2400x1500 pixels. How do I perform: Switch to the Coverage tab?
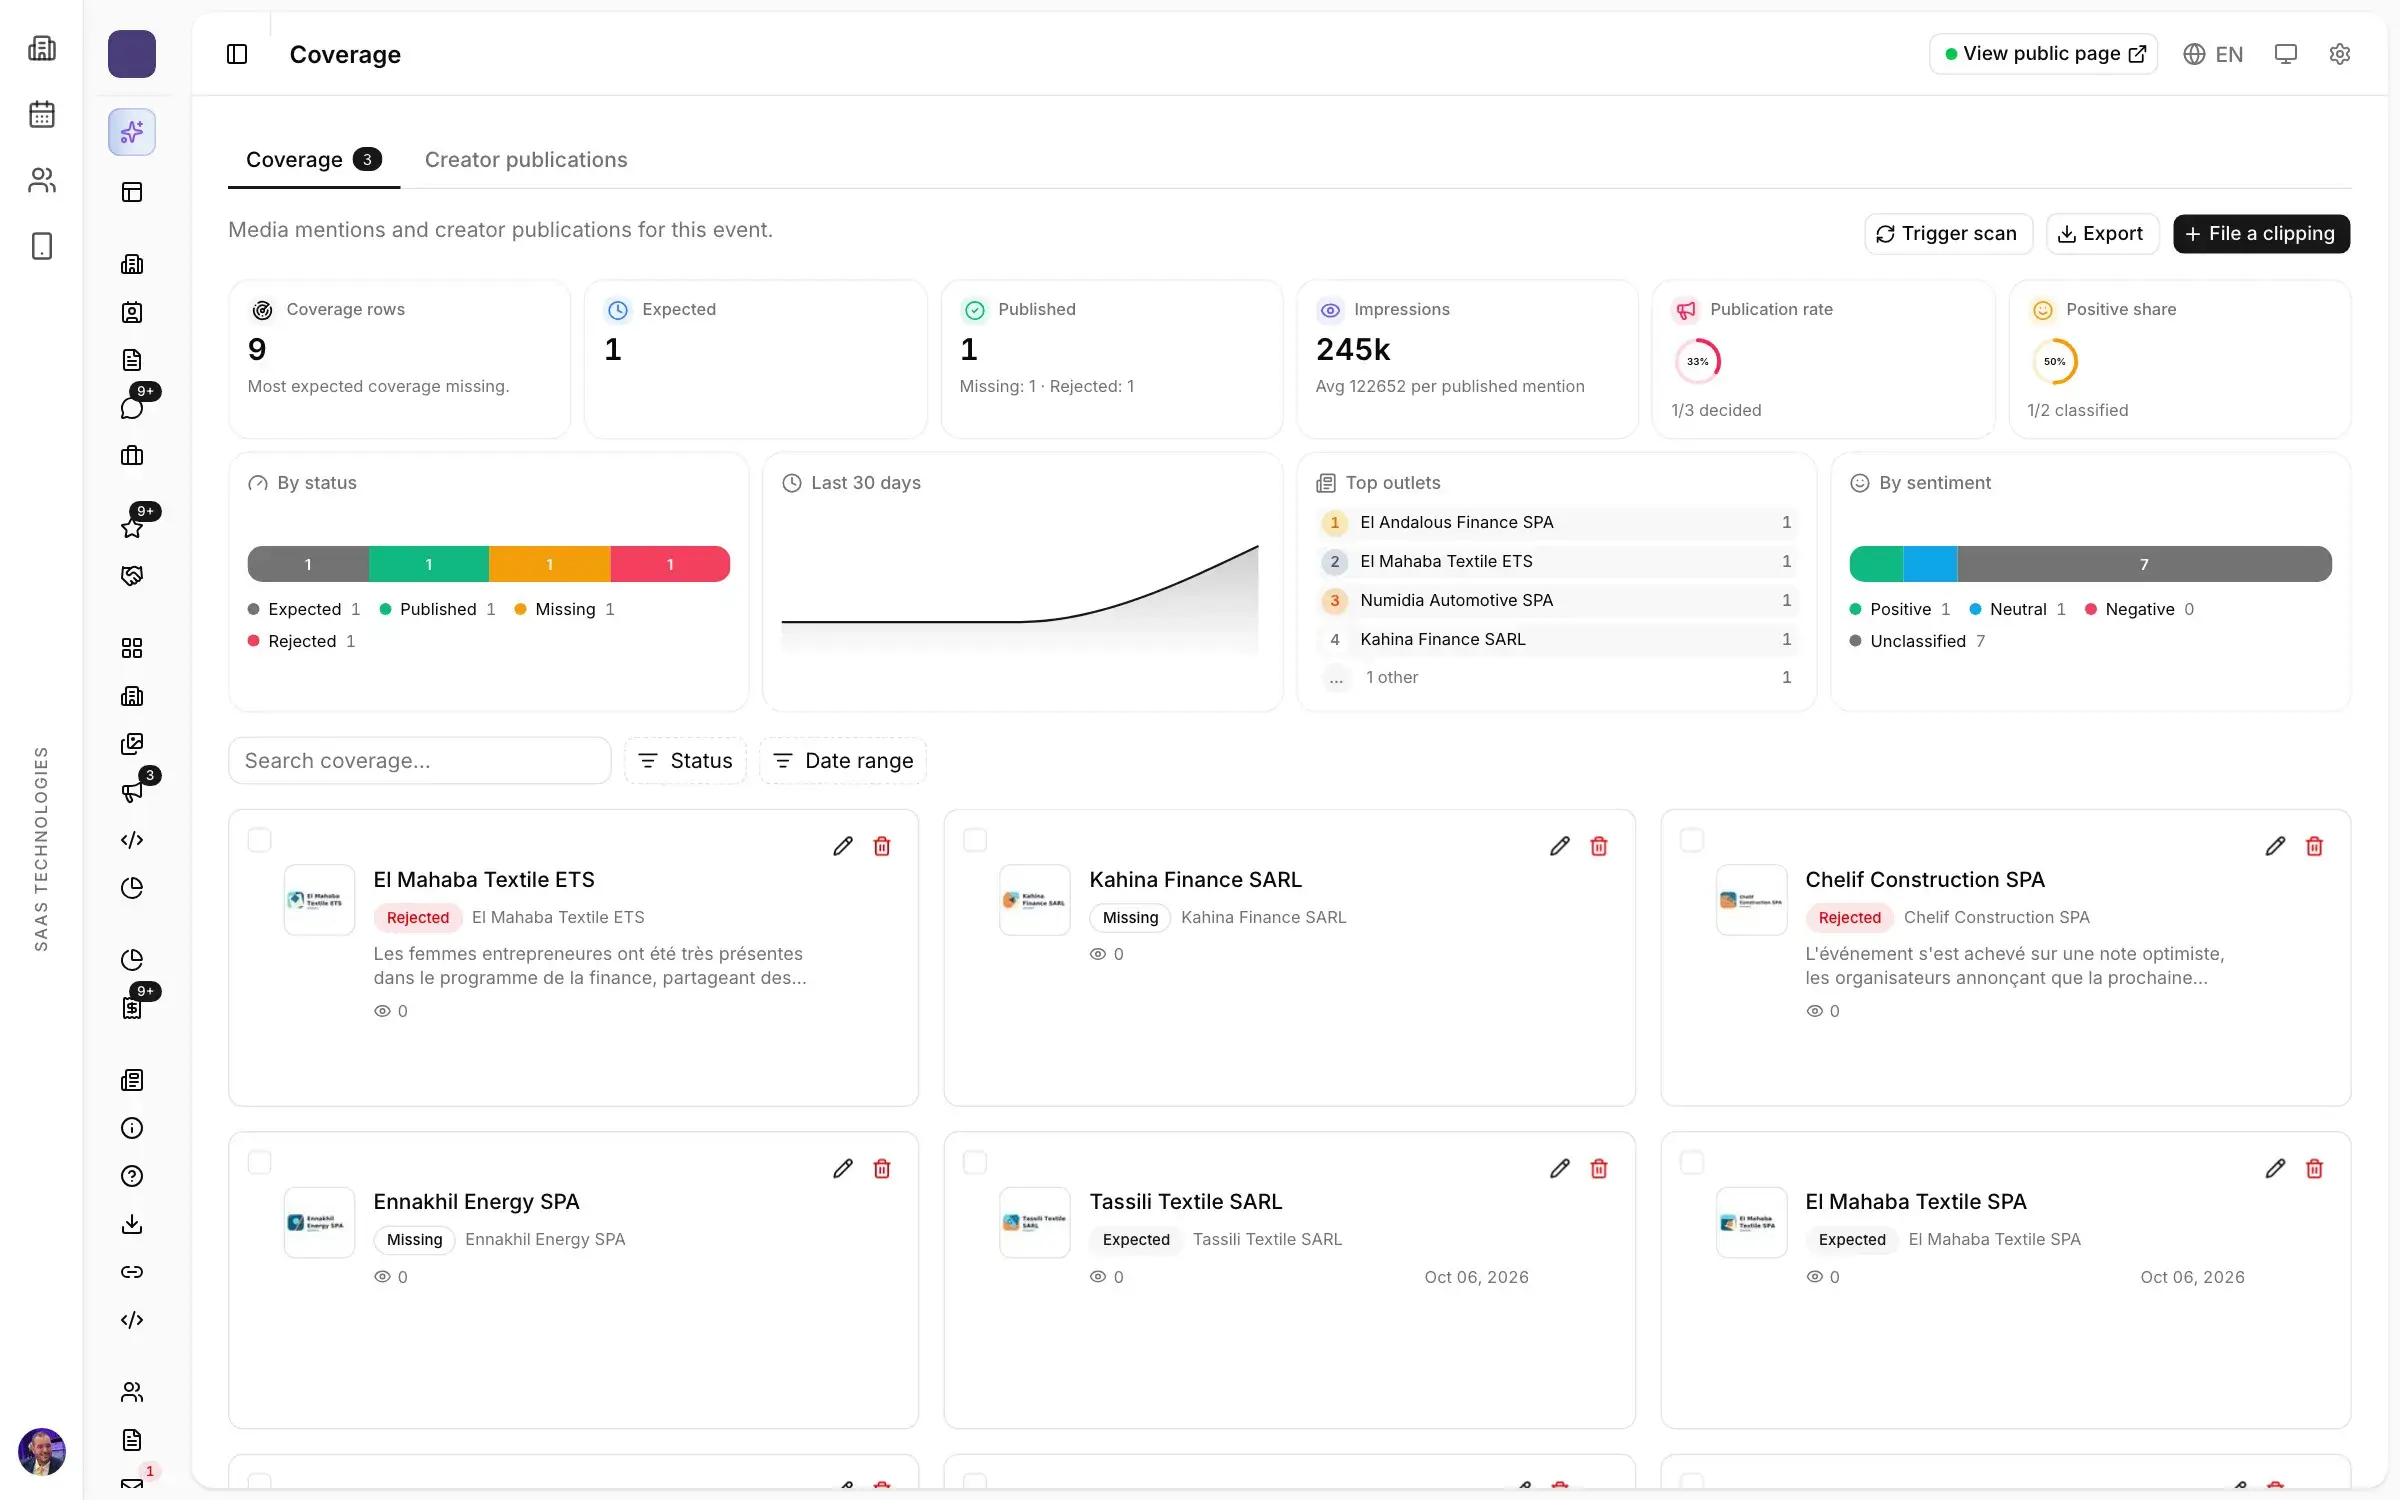click(x=313, y=160)
